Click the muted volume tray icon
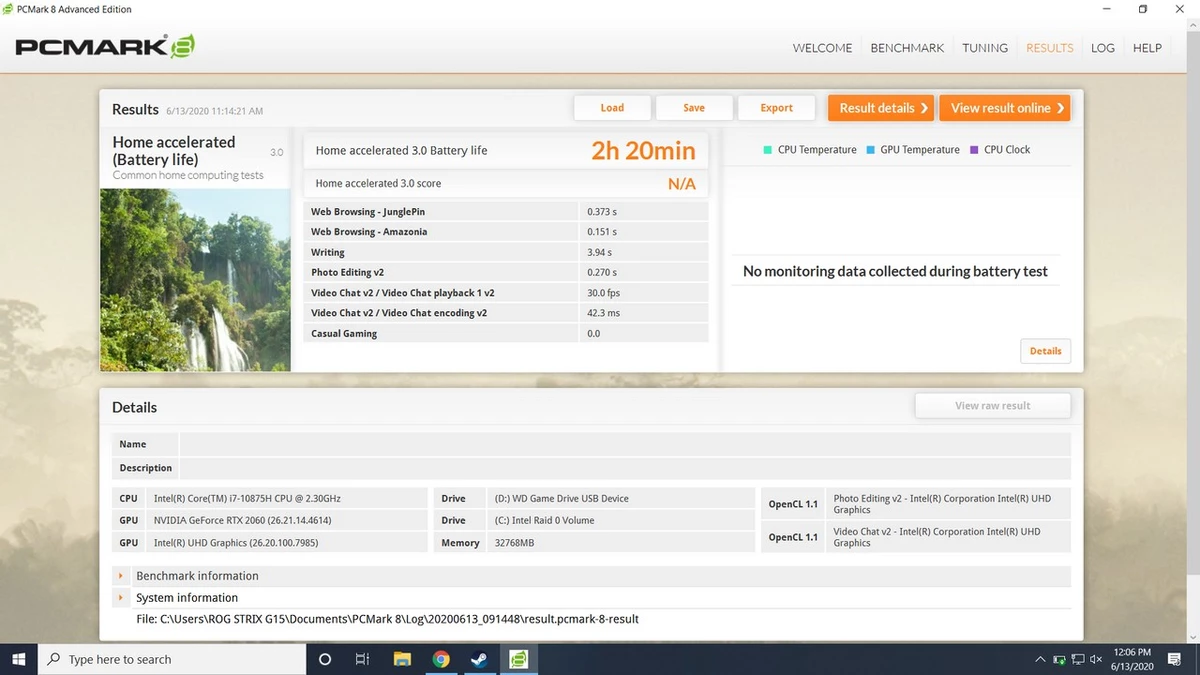The height and width of the screenshot is (675, 1200). coord(1096,660)
